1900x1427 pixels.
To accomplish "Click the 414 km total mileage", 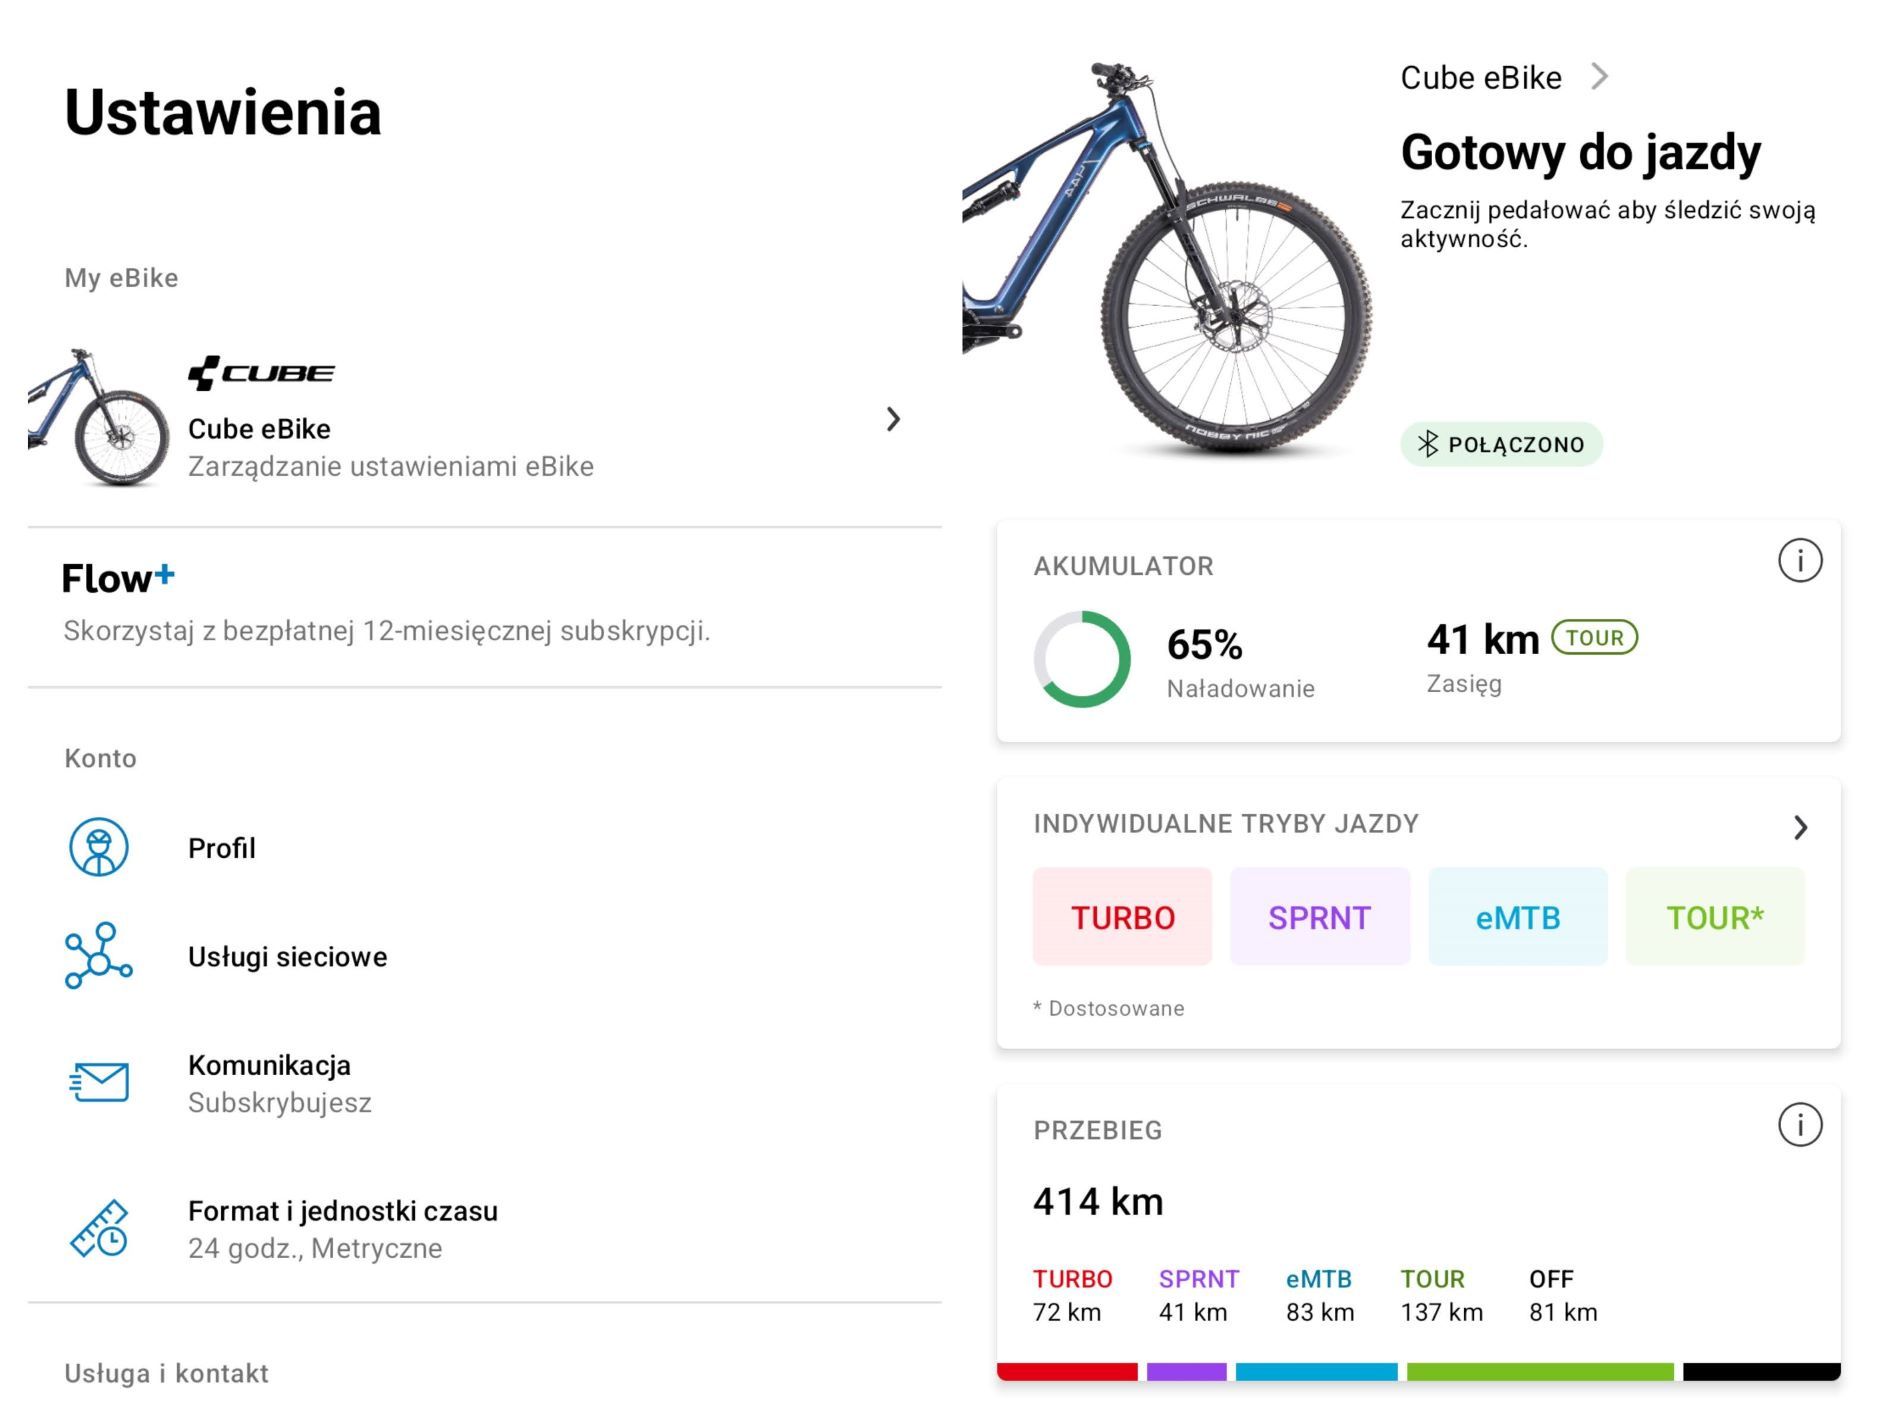I will [1098, 1201].
